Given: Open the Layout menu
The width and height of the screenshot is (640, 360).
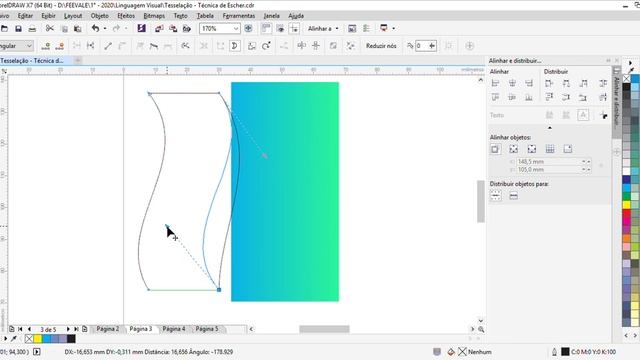Looking at the screenshot, I should 73,16.
